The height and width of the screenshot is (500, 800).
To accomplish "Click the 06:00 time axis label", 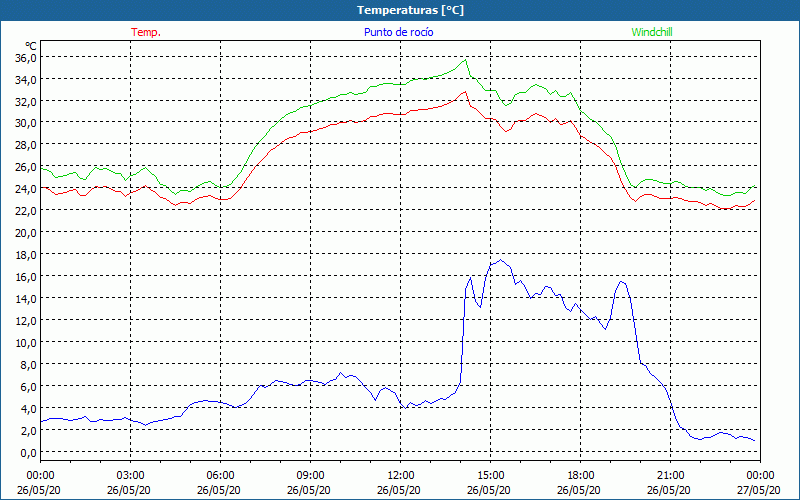I will 220,476.
